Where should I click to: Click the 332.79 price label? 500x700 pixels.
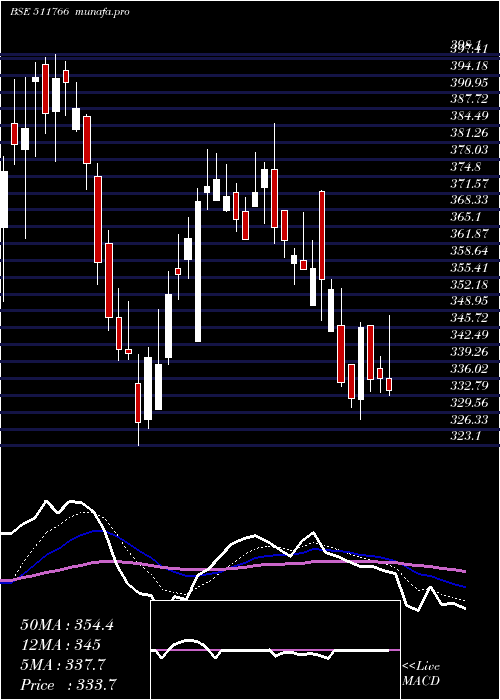469,385
